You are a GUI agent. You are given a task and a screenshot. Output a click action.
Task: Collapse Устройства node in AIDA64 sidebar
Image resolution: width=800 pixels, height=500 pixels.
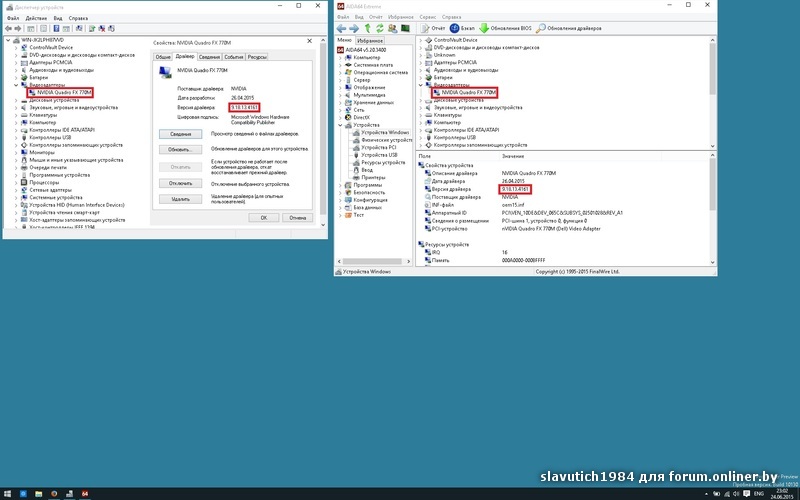[x=340, y=125]
